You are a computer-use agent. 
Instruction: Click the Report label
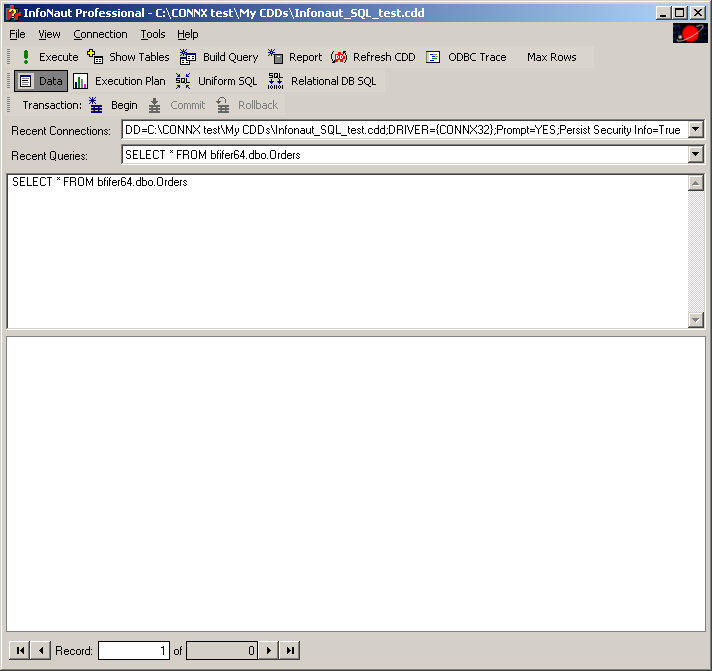click(x=305, y=57)
